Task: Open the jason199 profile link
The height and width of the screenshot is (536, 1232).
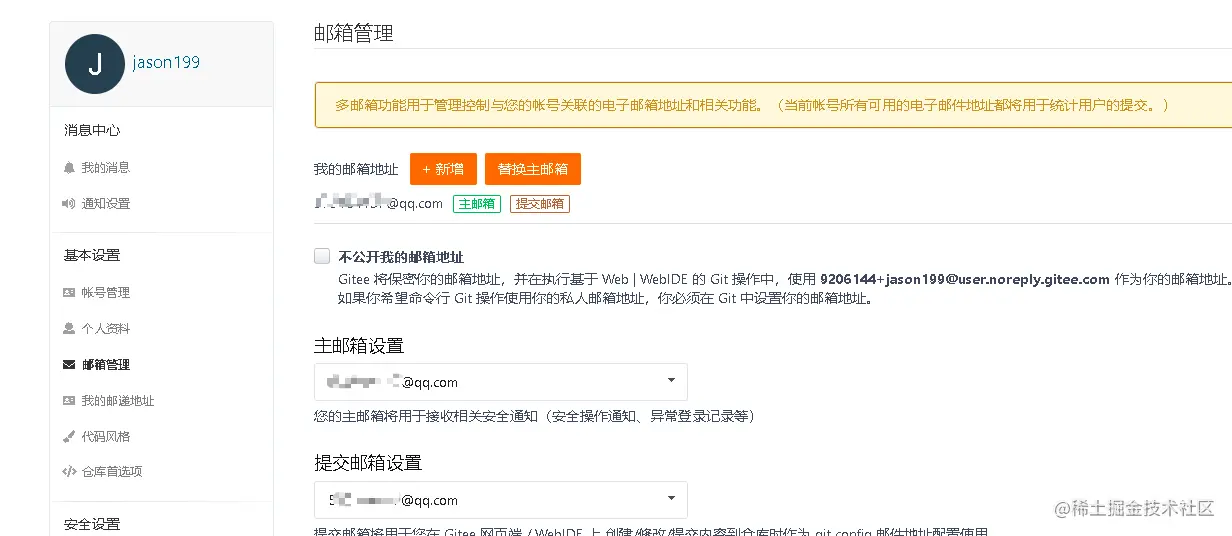Action: (166, 62)
